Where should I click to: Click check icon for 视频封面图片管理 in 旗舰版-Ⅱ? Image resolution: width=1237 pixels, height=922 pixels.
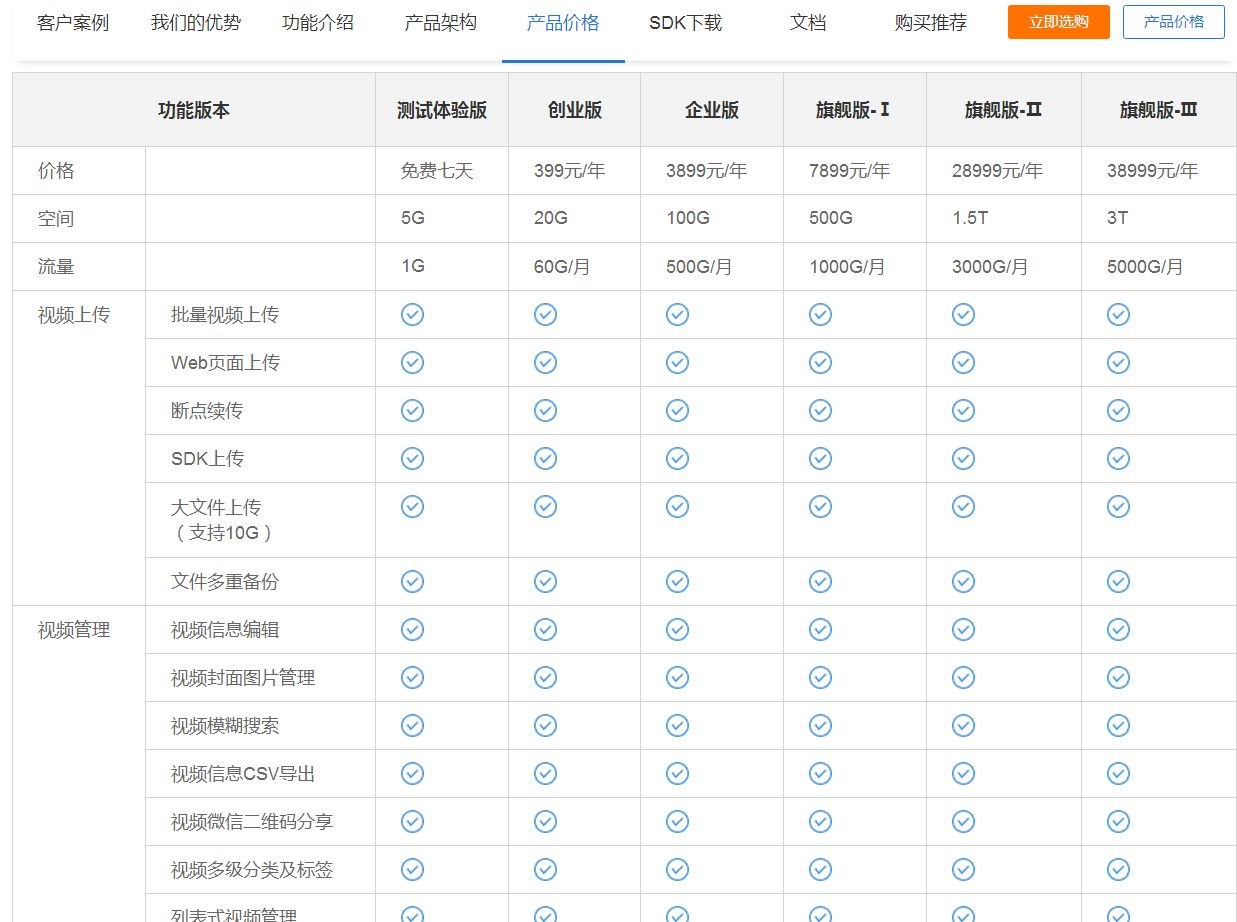(x=963, y=678)
